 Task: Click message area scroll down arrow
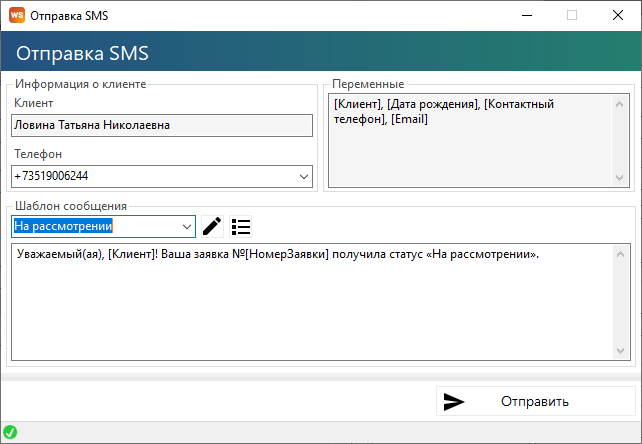coord(621,350)
